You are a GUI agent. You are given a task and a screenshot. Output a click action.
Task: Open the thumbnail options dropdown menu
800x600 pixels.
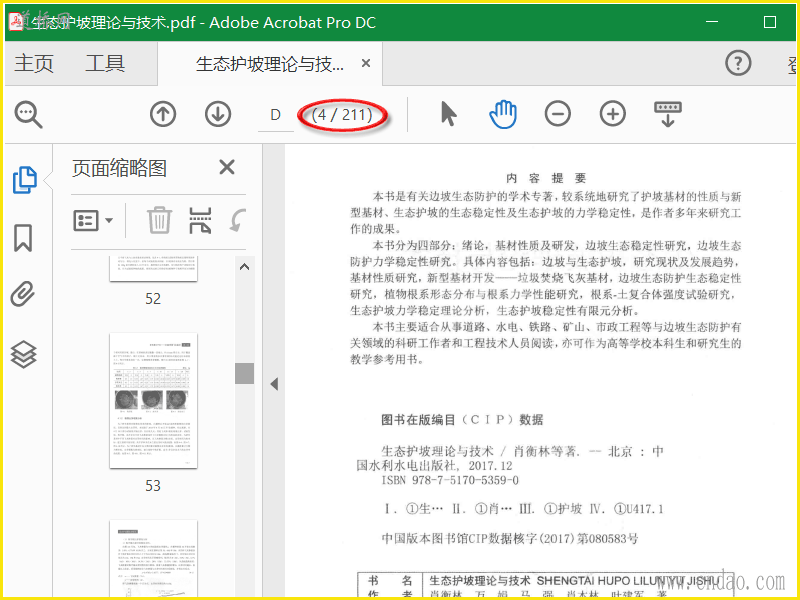point(93,220)
